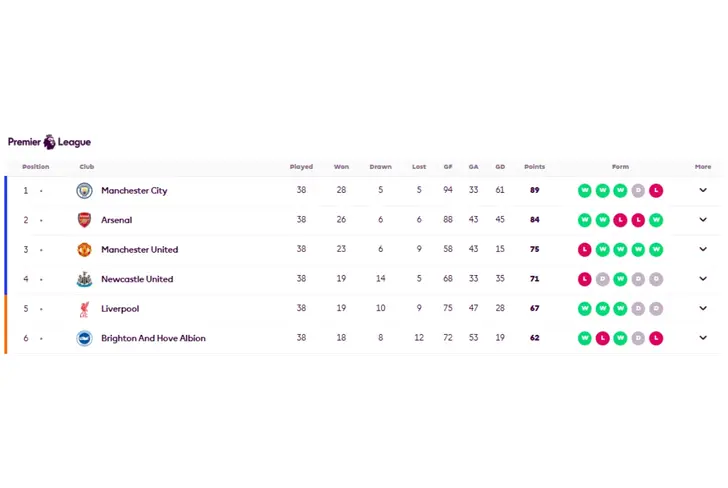This screenshot has width=728, height=488.
Task: Click the Liverpool club crest
Action: pyautogui.click(x=84, y=309)
